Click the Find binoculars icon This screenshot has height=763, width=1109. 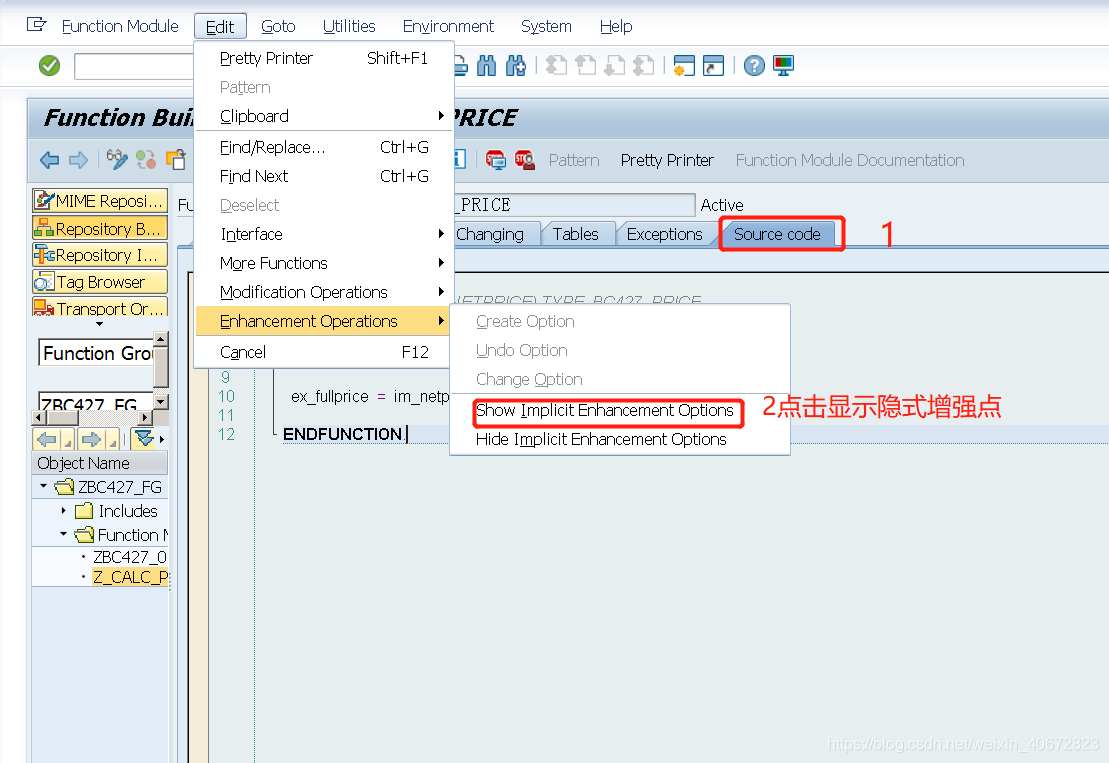(487, 66)
